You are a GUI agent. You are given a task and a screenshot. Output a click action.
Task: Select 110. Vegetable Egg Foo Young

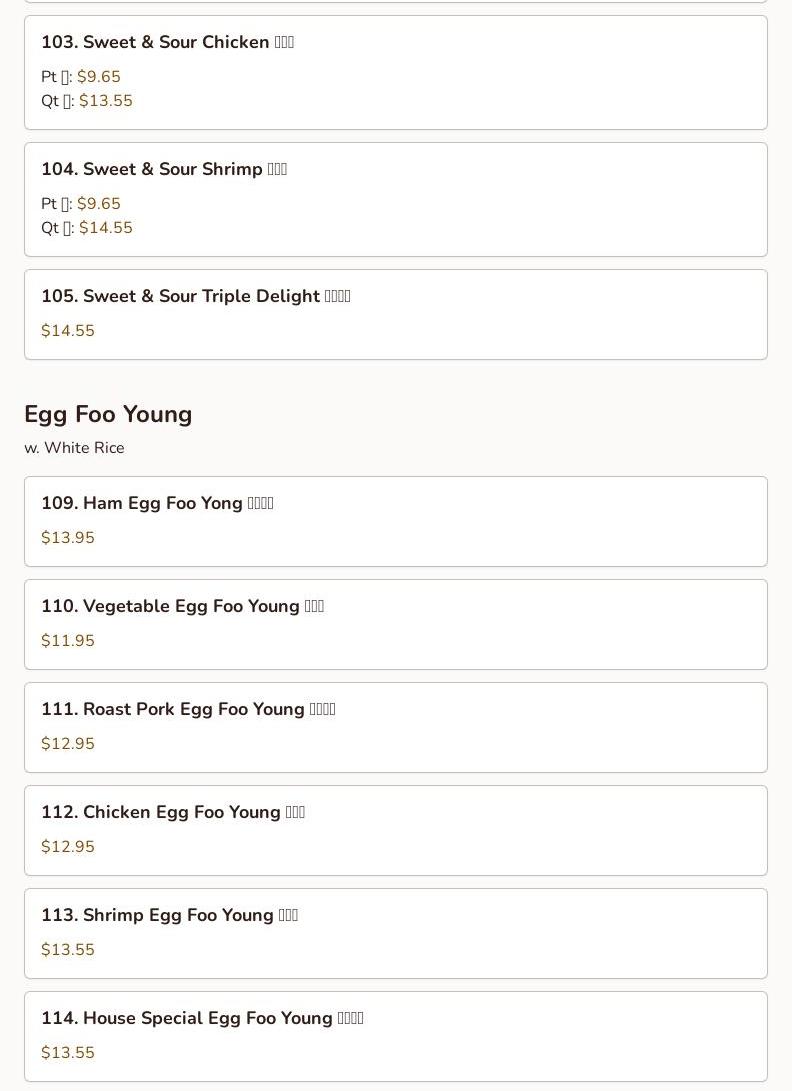(182, 606)
